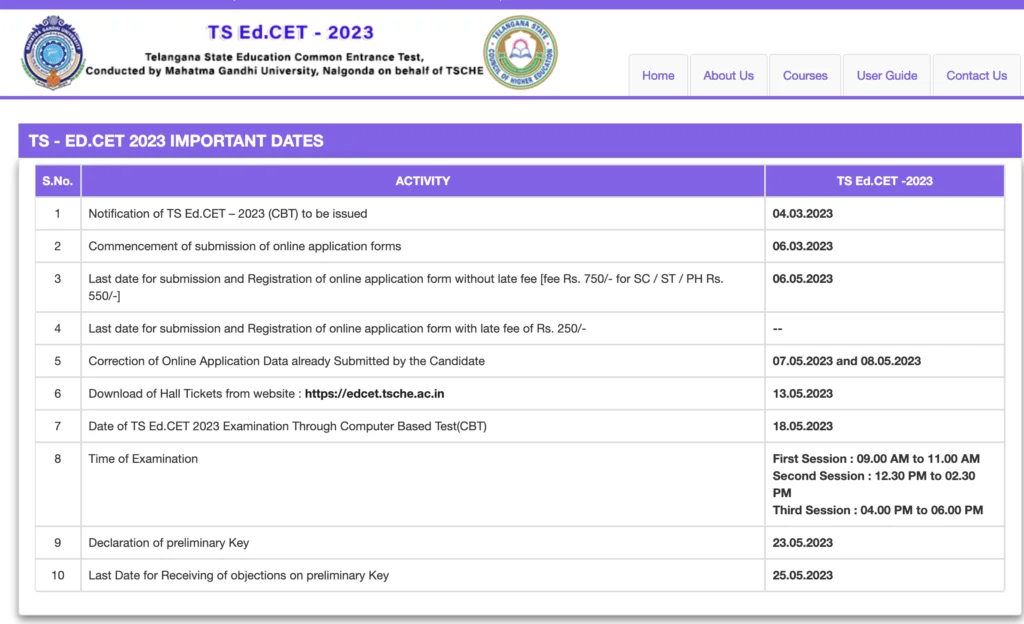
Task: Select First Session 09.00 AM to 11.00 AM
Action: click(x=876, y=459)
